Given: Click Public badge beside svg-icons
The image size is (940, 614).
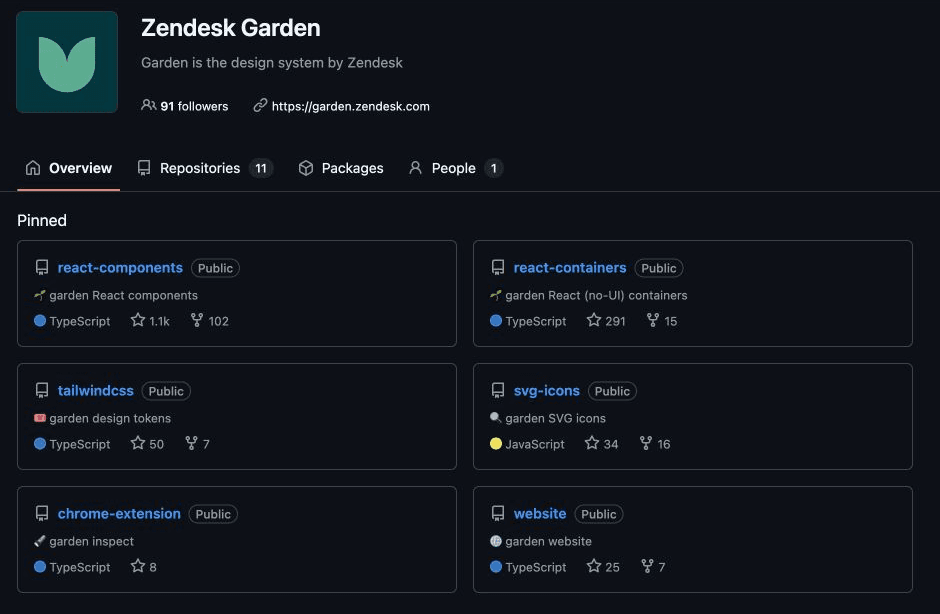Looking at the screenshot, I should (x=612, y=391).
